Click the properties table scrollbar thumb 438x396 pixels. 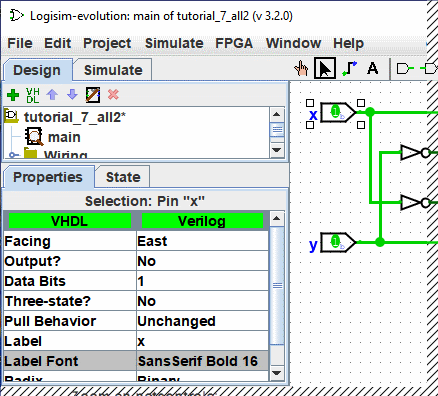277,285
